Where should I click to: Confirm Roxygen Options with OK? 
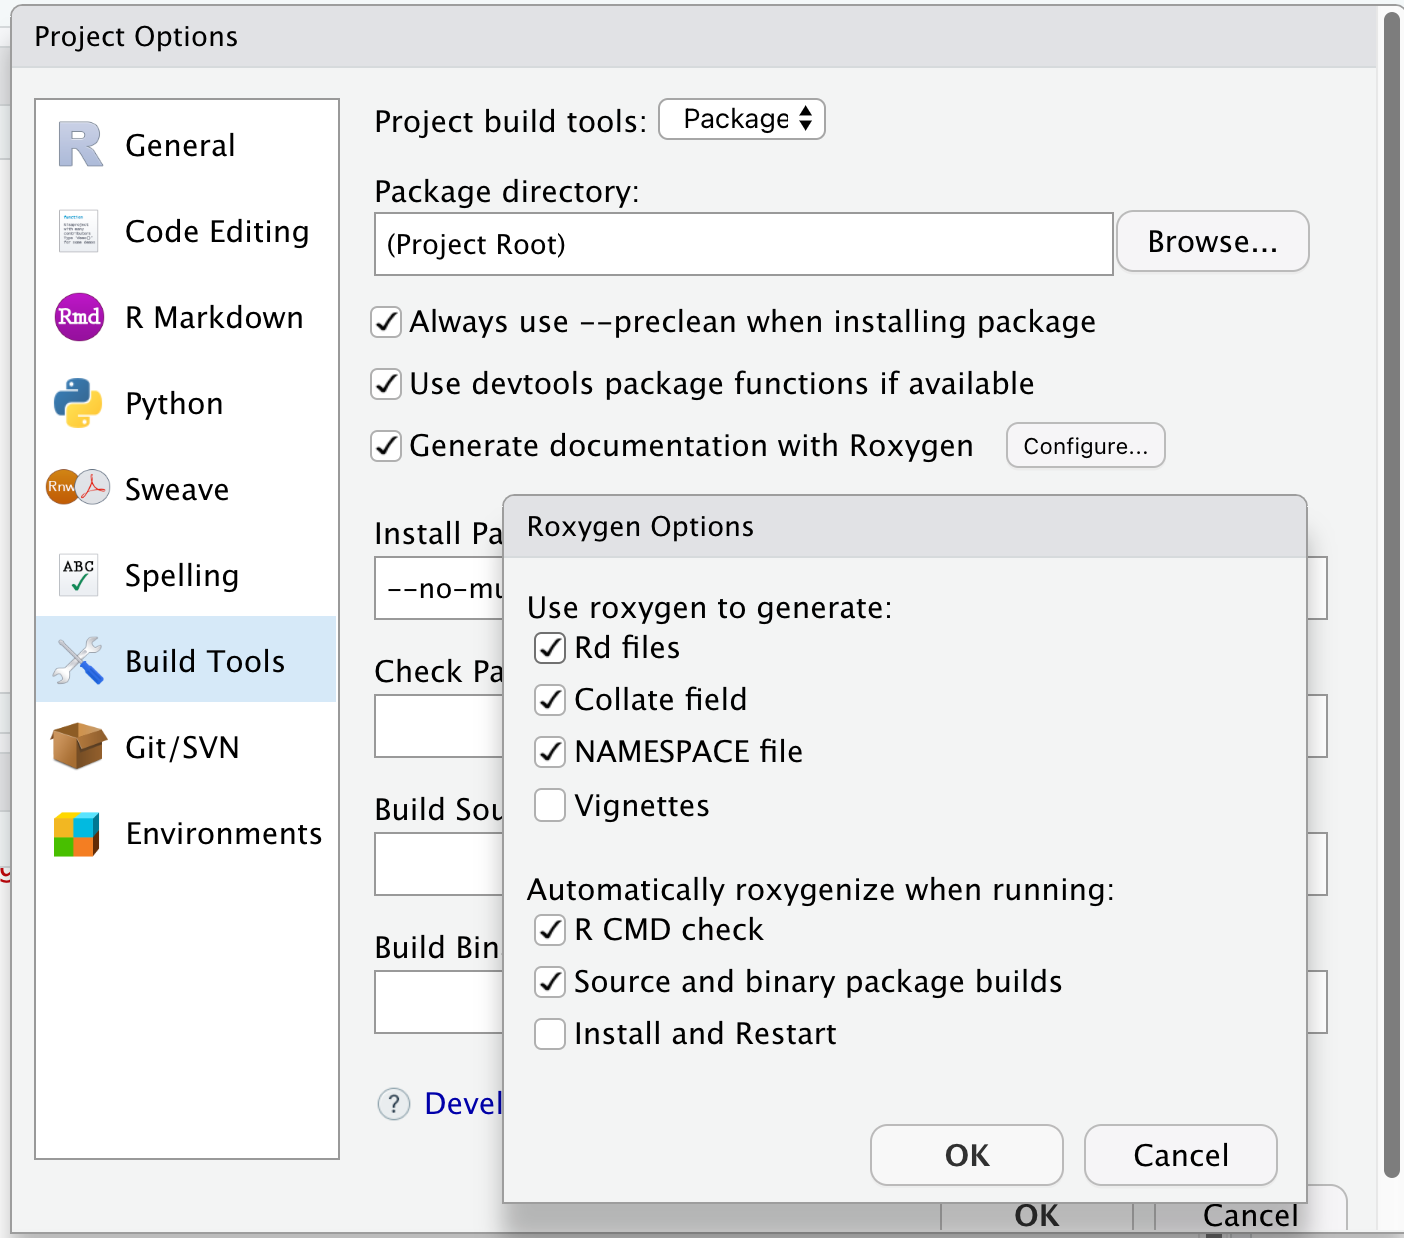[966, 1155]
